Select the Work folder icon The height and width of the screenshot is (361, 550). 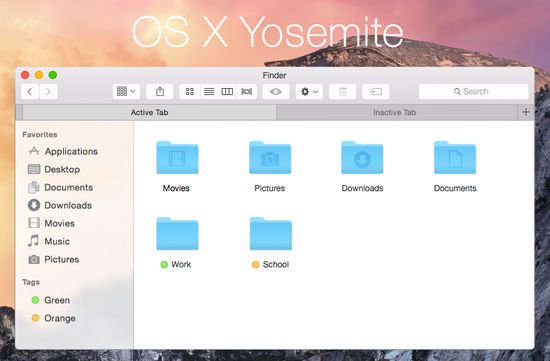pos(177,234)
